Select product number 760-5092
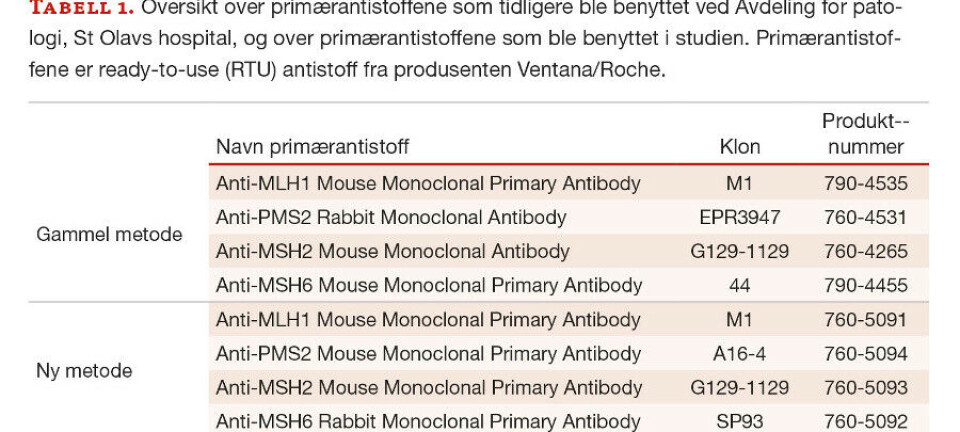The height and width of the screenshot is (432, 960). [x=865, y=422]
